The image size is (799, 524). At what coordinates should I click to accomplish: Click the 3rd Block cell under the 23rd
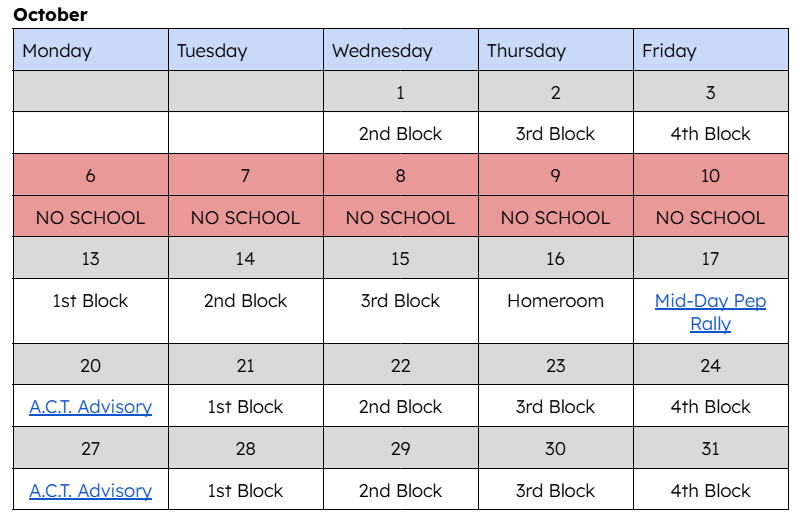(555, 407)
